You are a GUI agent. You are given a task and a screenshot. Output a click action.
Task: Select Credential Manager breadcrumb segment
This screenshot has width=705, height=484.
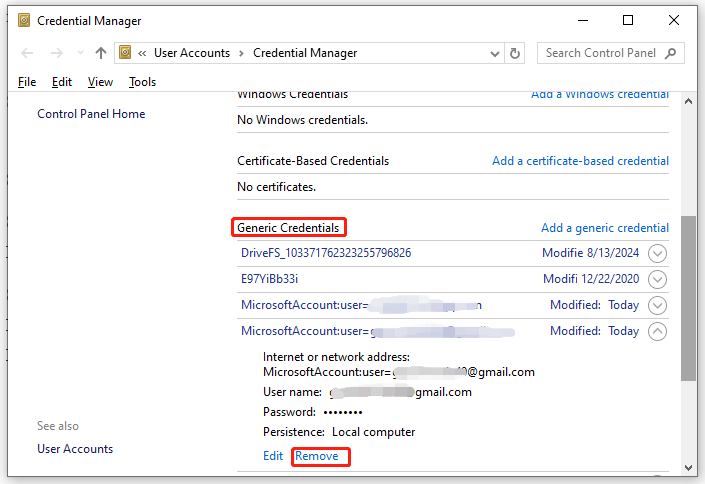pos(305,53)
